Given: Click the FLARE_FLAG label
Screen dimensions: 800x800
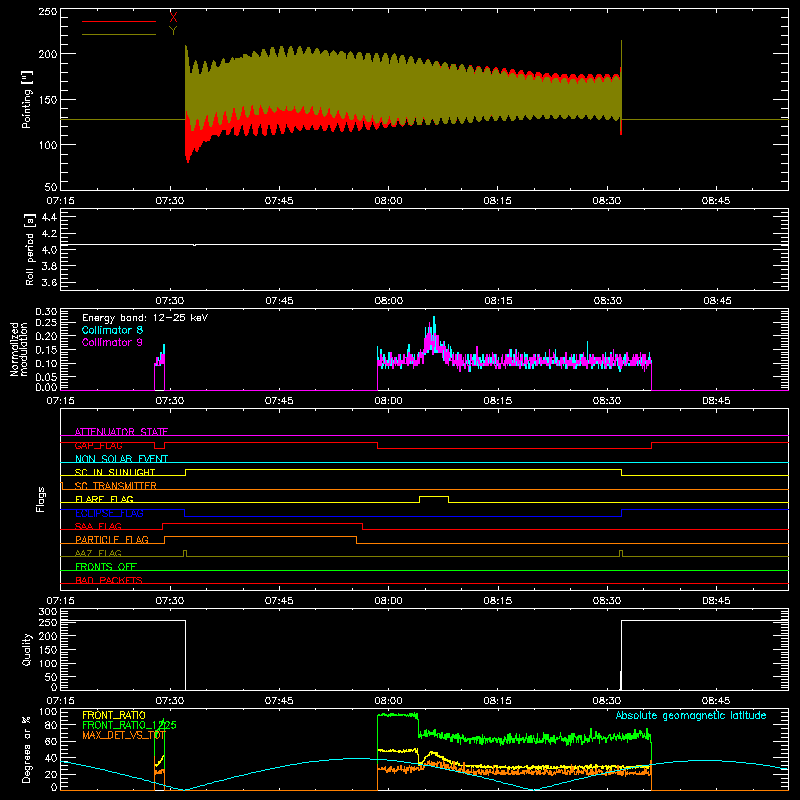Looking at the screenshot, I should (x=104, y=499).
